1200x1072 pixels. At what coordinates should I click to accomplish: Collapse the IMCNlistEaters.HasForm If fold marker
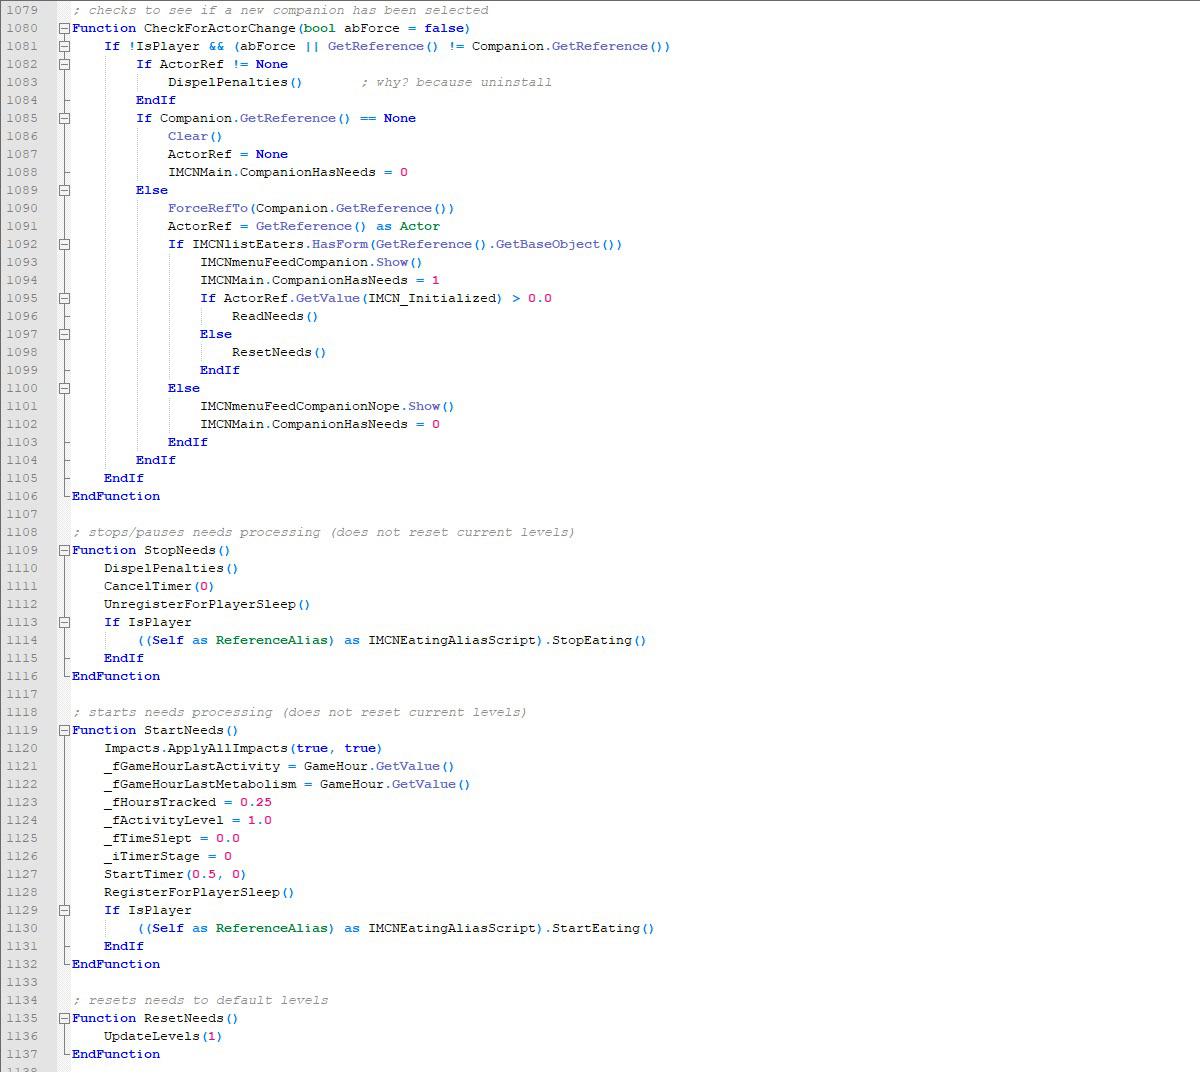click(64, 244)
